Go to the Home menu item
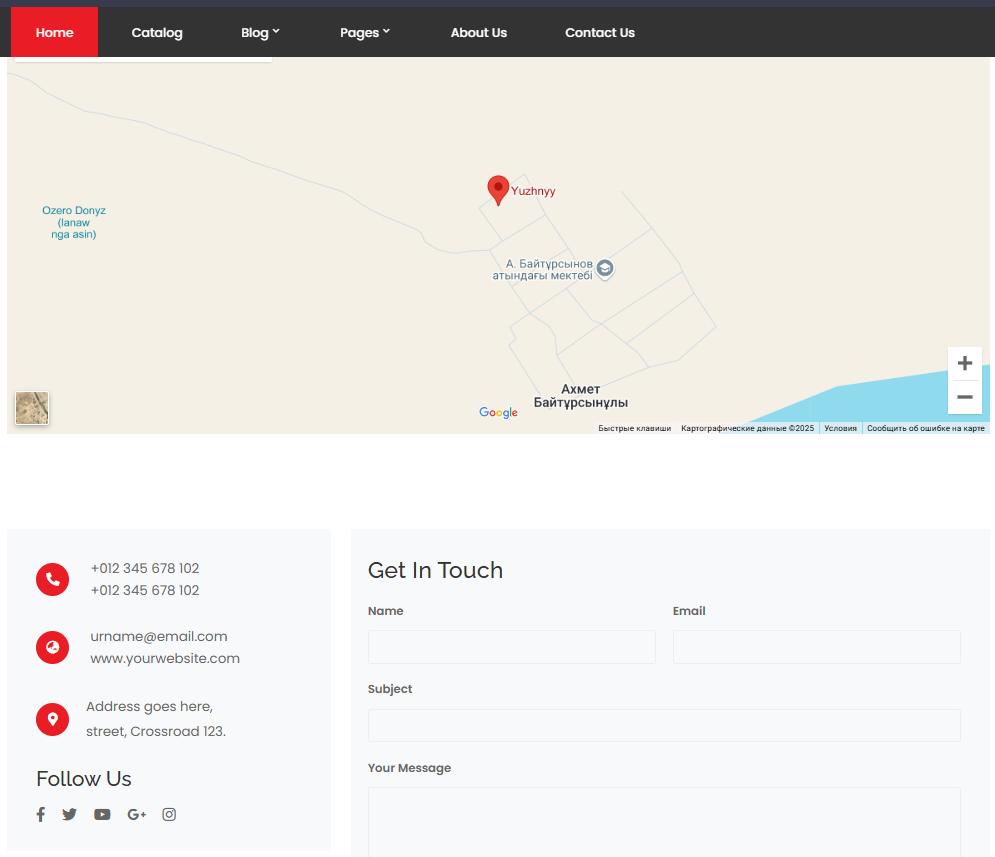 pyautogui.click(x=55, y=33)
